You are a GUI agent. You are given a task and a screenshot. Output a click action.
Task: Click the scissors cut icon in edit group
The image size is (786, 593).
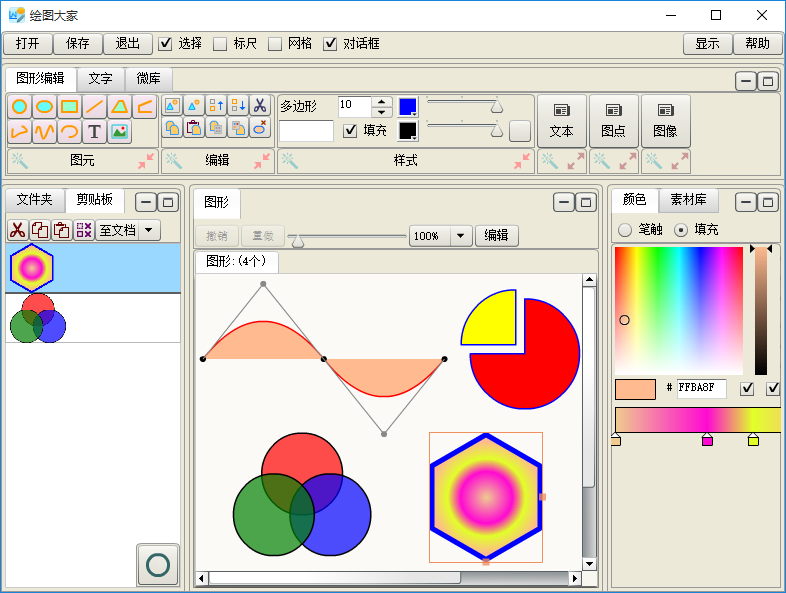pos(260,105)
